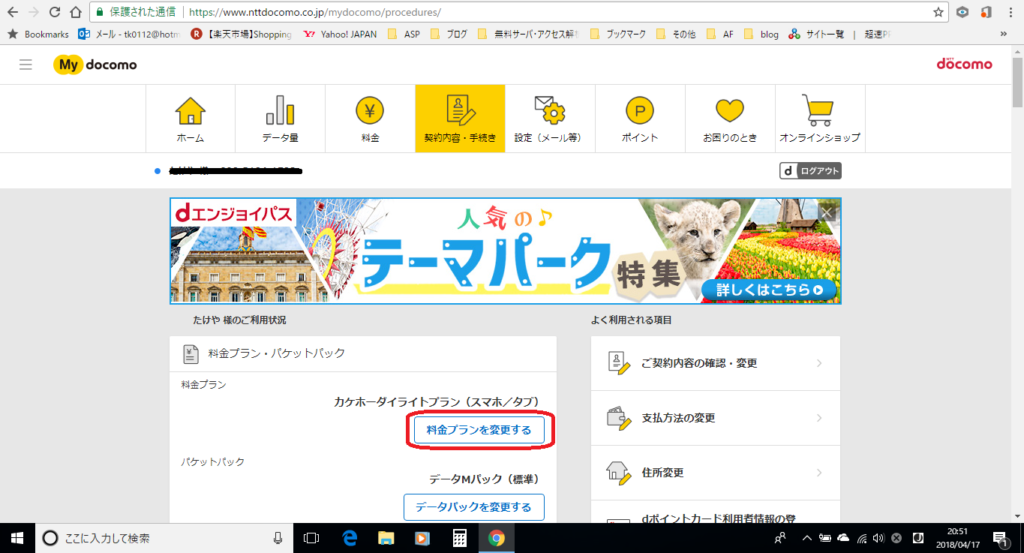
Task: Open File Explorer from the taskbar
Action: tap(386, 538)
